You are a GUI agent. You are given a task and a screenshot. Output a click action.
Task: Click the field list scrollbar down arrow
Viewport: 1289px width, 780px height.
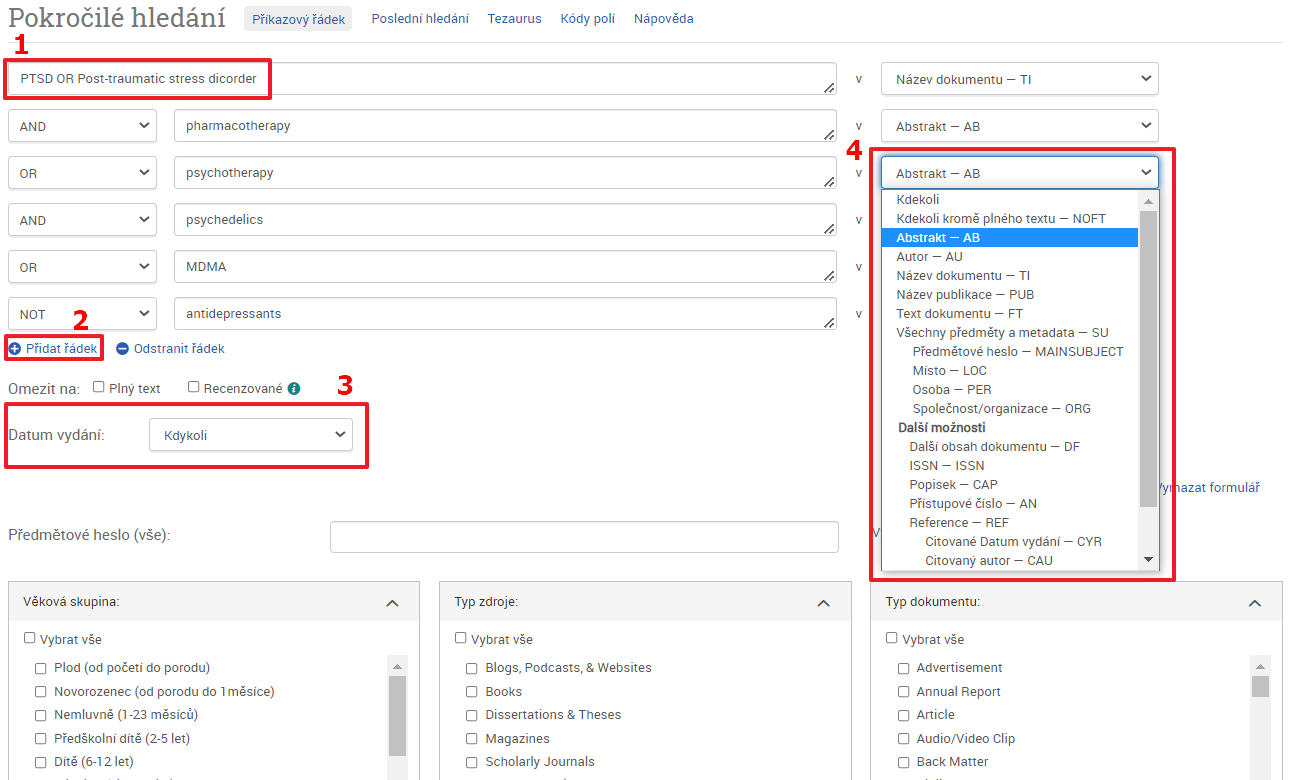pos(1148,560)
